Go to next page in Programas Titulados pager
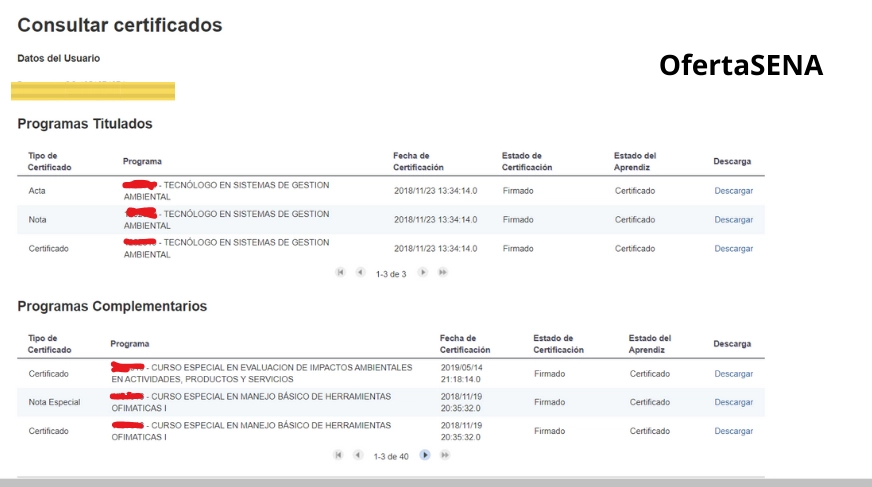 423,272
